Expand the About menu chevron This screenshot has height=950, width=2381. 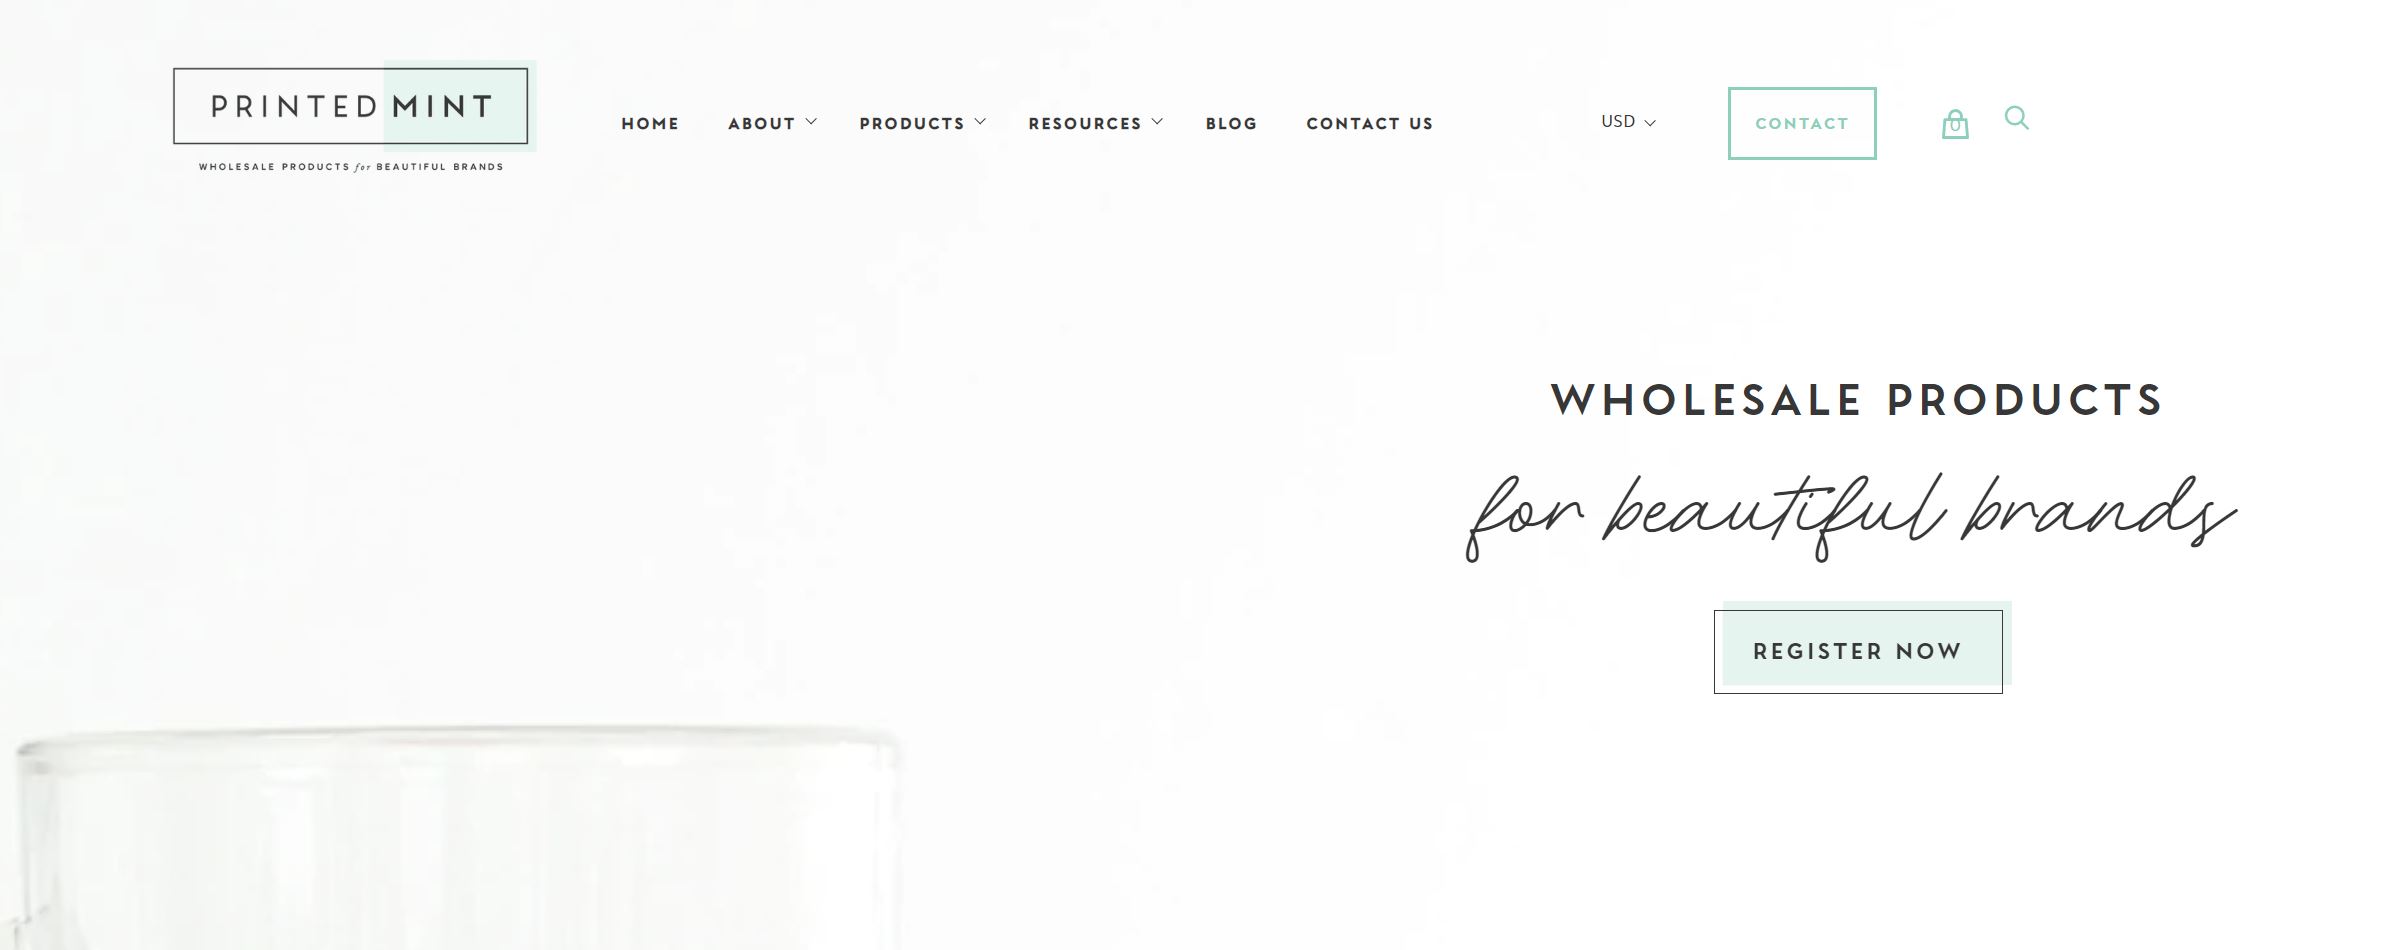tap(811, 122)
